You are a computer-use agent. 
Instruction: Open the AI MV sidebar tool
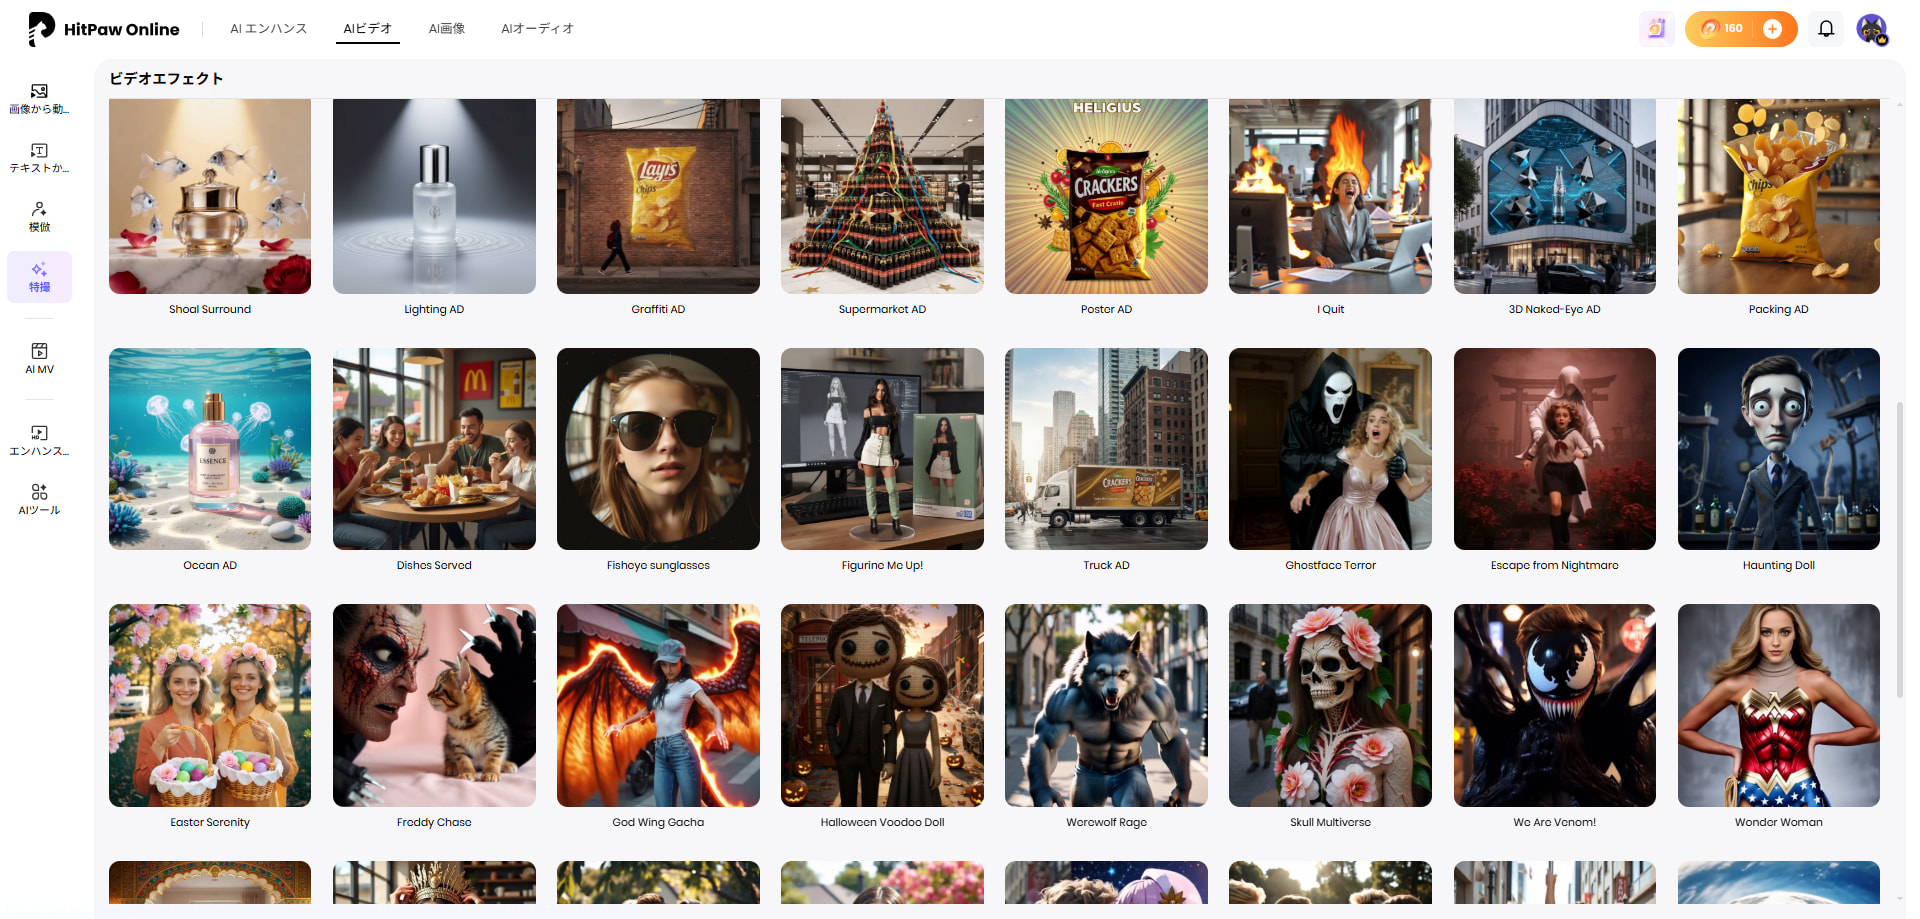click(39, 358)
